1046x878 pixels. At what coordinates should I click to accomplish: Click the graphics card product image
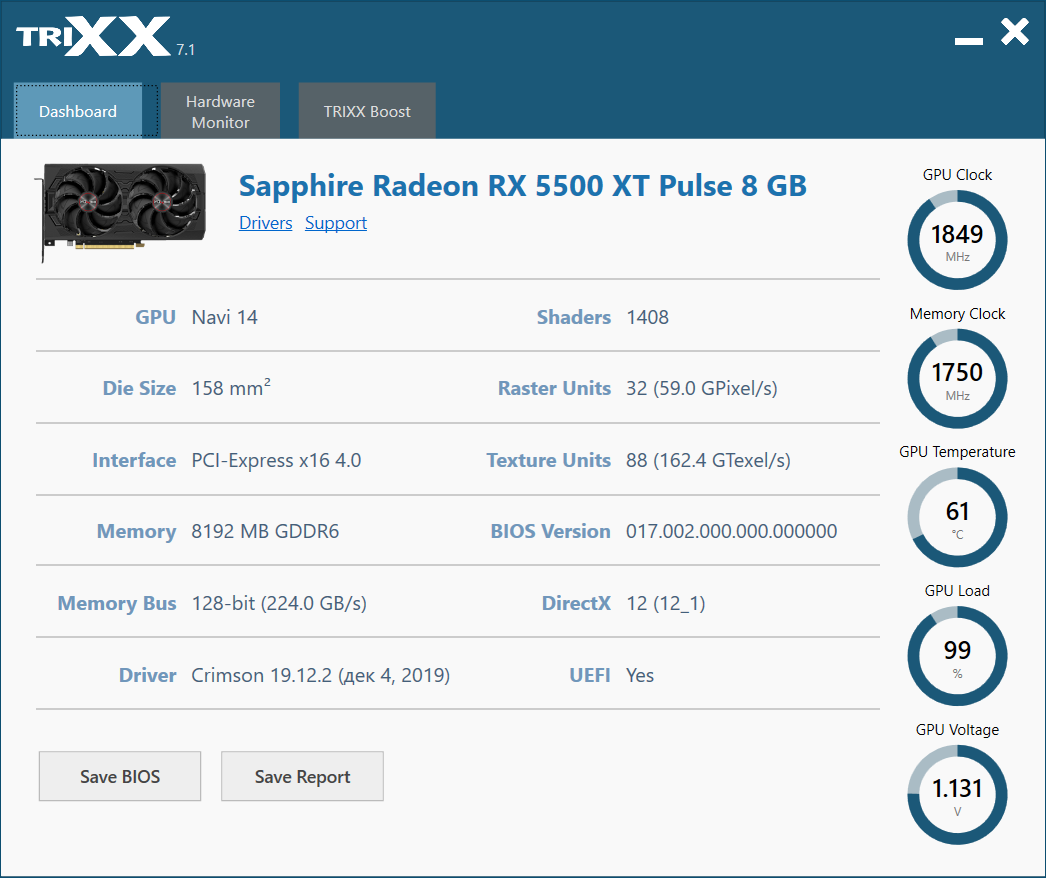120,212
